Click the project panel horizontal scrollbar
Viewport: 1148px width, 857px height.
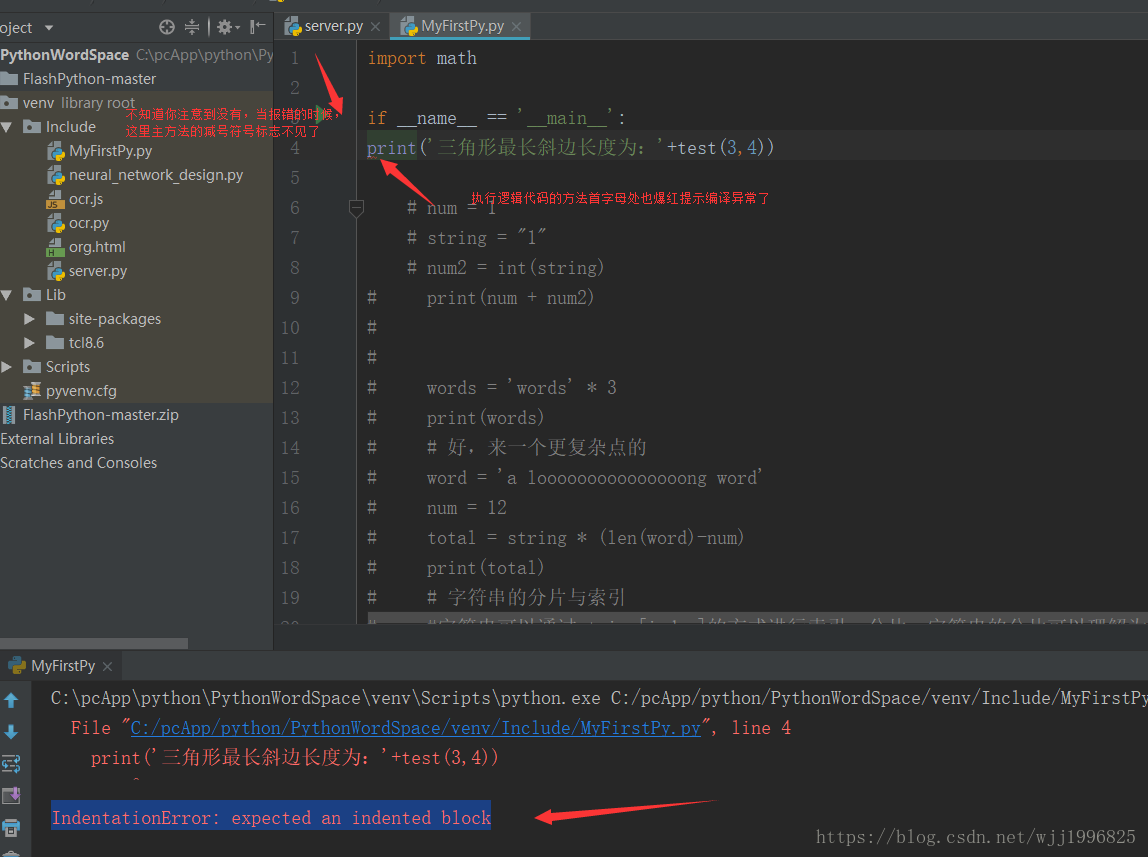click(x=94, y=643)
